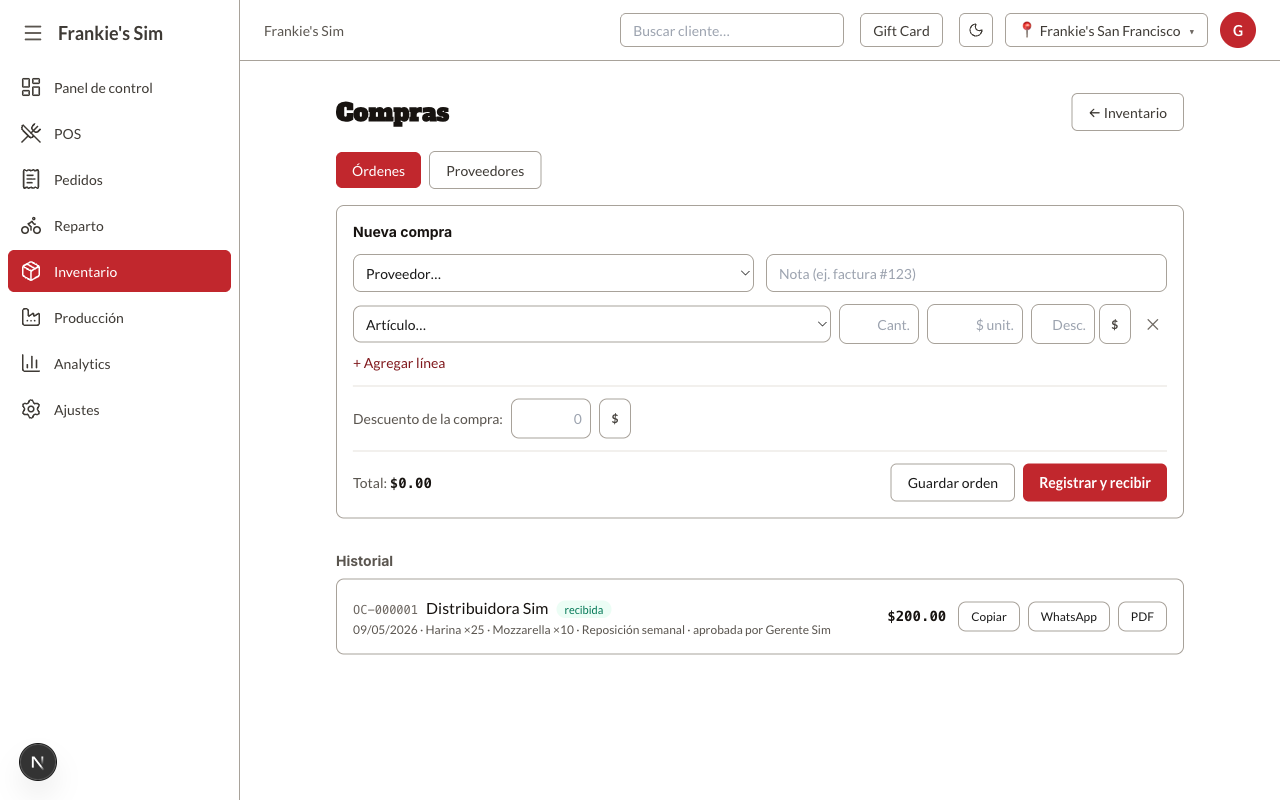Viewport: 1280px width, 800px height.
Task: Toggle the line discount $ unit button
Action: point(1115,325)
